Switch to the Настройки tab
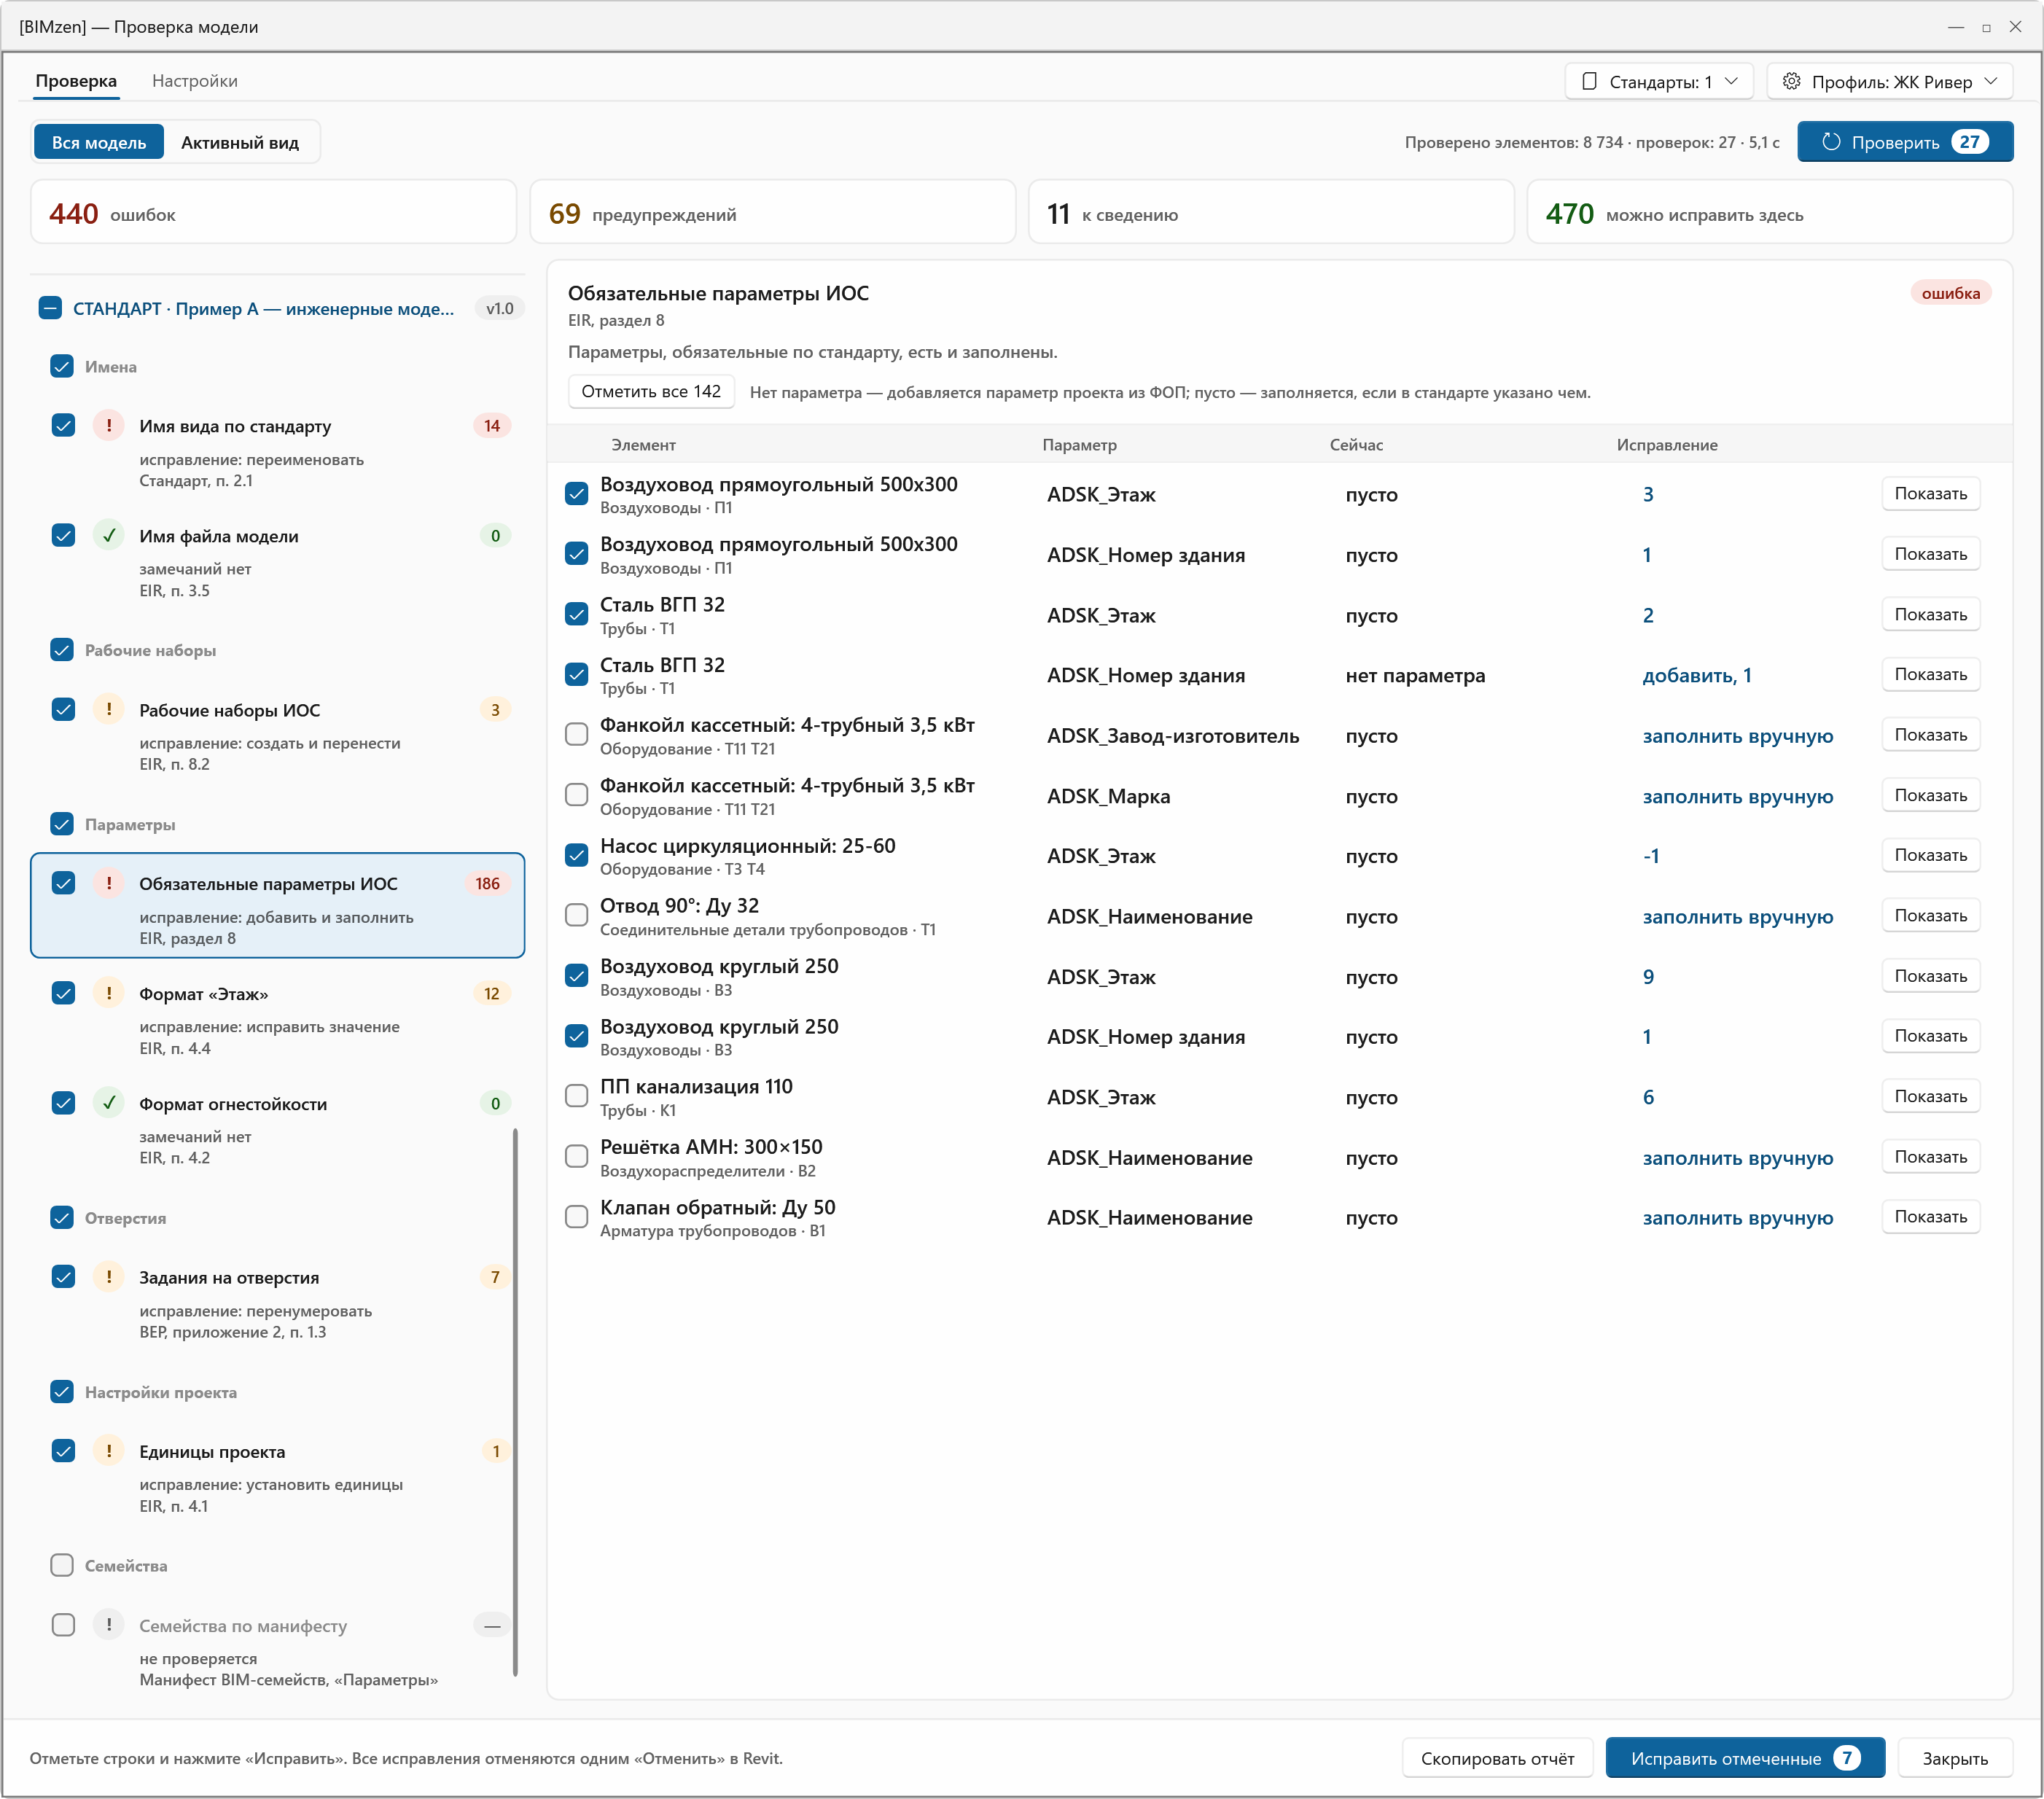 pyautogui.click(x=195, y=81)
